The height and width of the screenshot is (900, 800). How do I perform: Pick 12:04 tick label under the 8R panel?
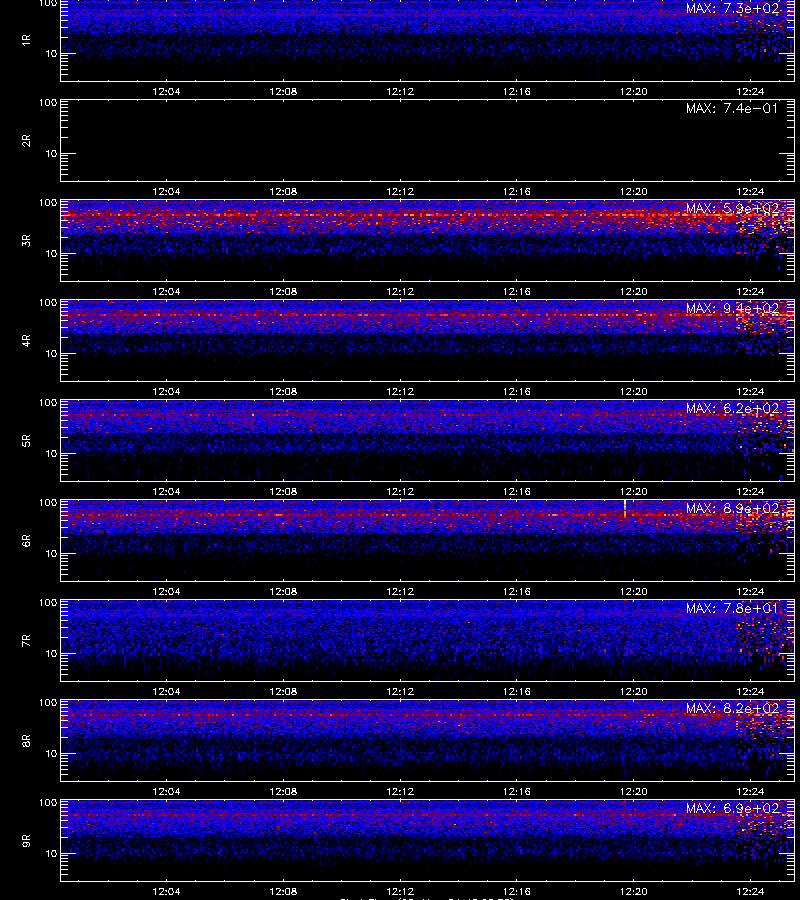click(166, 792)
